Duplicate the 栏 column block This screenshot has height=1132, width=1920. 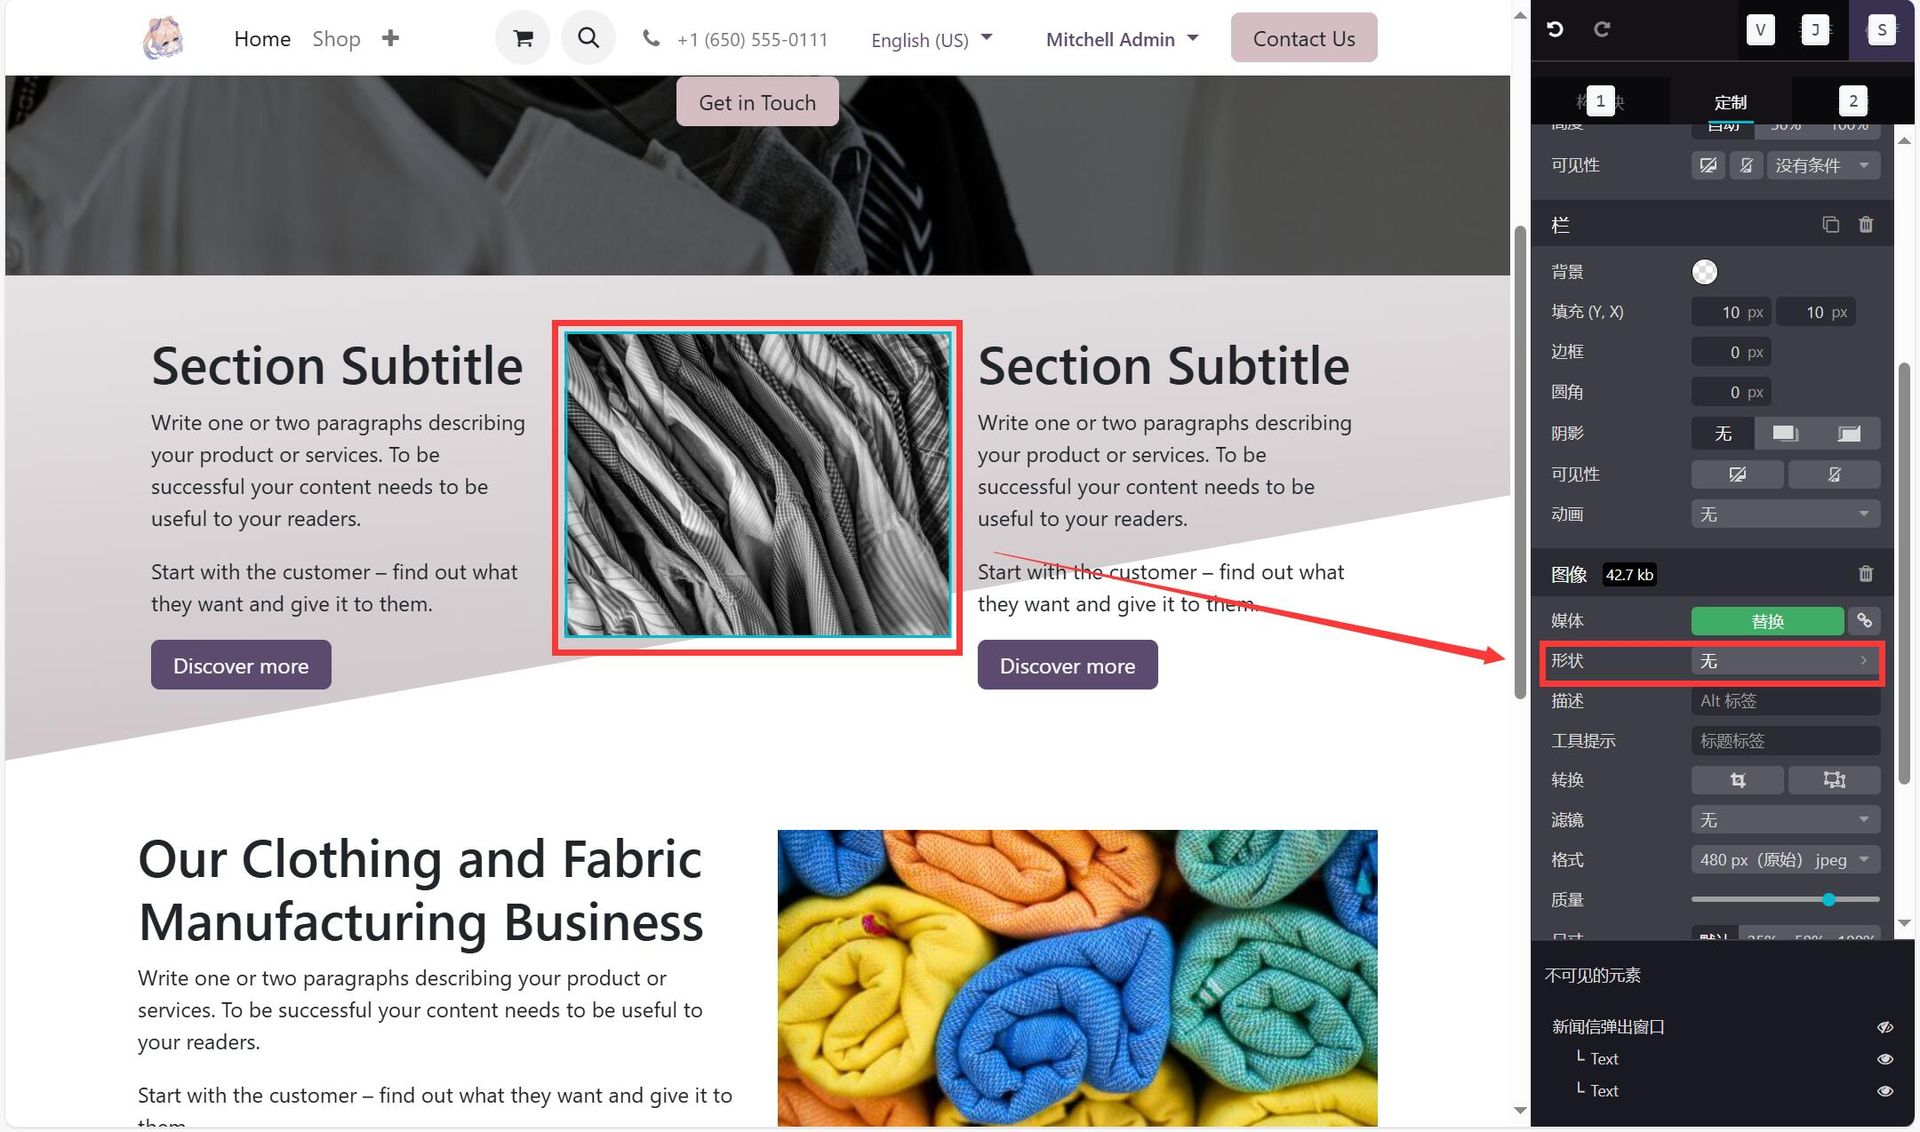pyautogui.click(x=1830, y=224)
